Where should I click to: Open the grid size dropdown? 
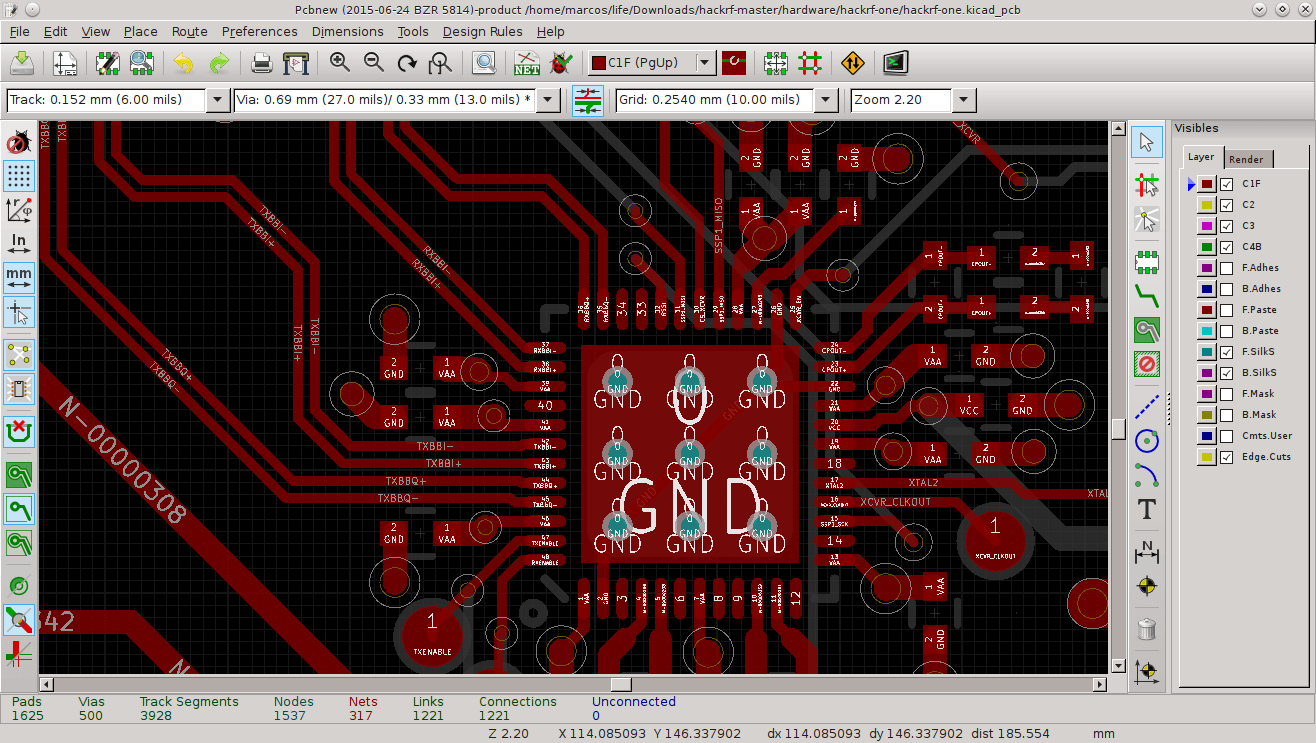[x=824, y=100]
